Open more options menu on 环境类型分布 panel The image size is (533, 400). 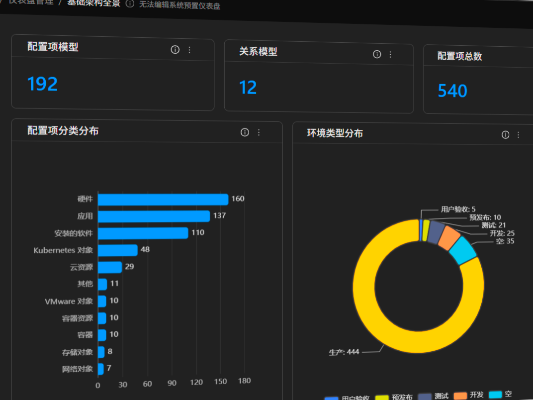518,135
